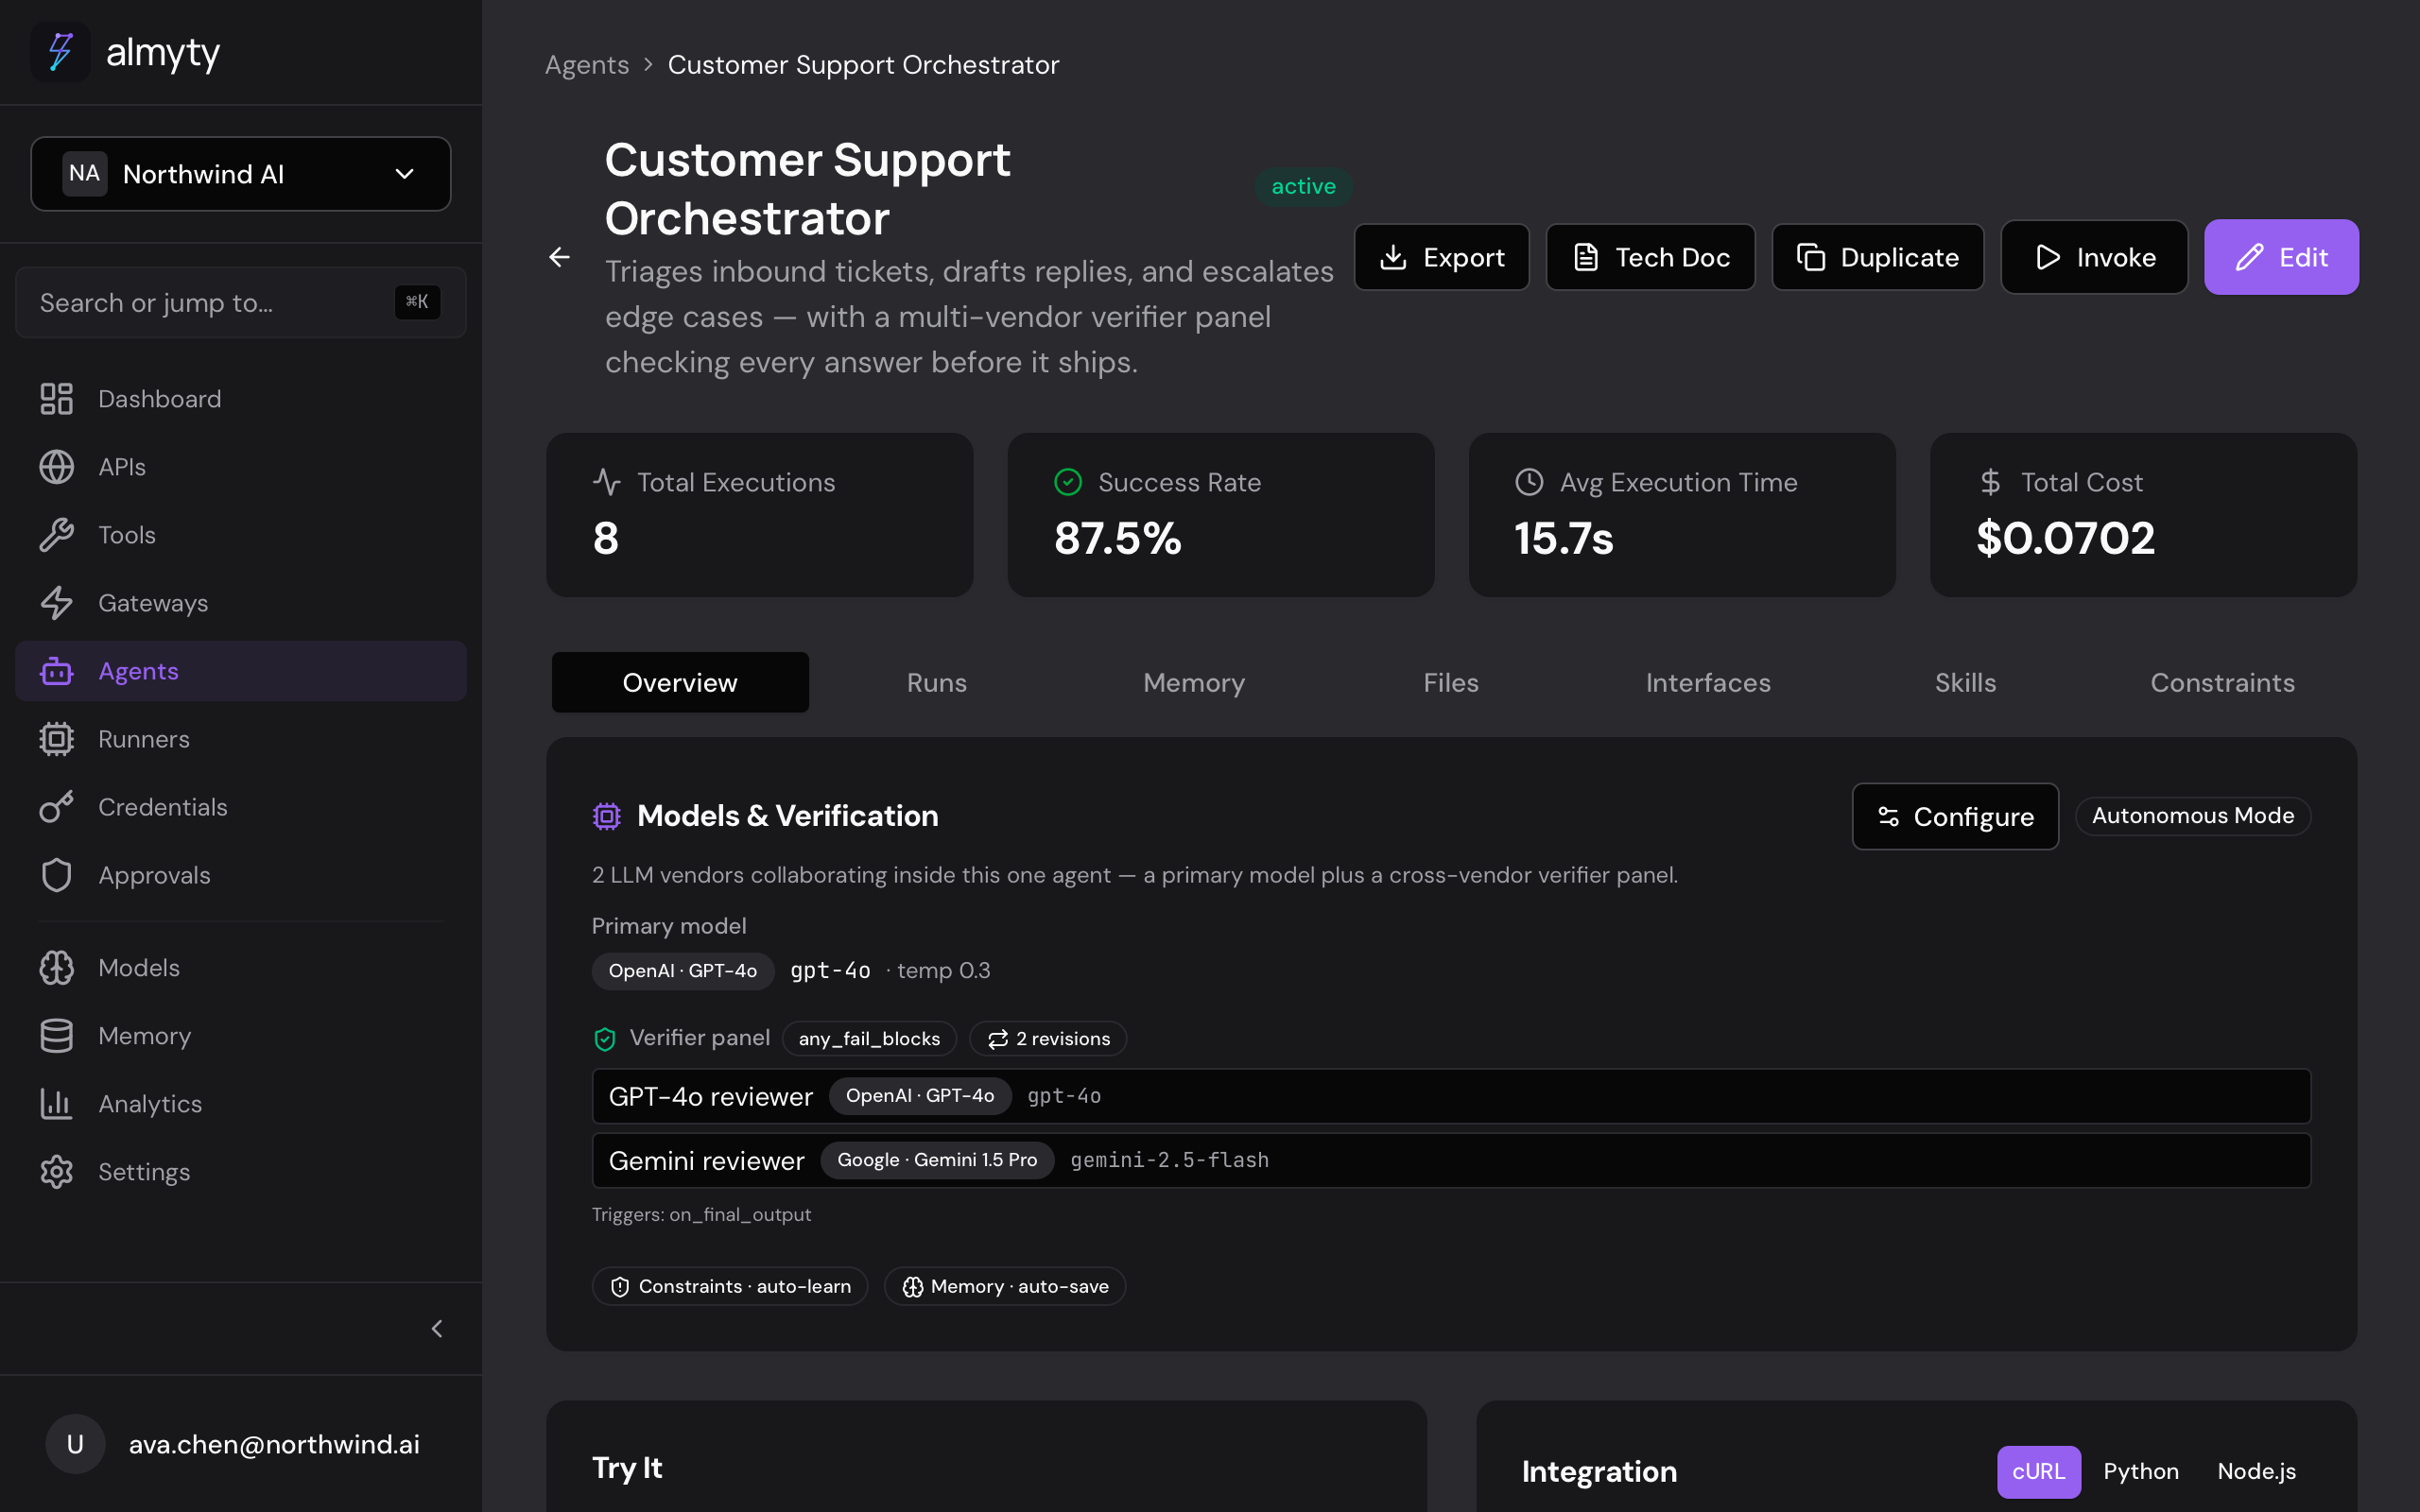Go to APIs in the sidebar
The height and width of the screenshot is (1512, 2420).
click(241, 467)
